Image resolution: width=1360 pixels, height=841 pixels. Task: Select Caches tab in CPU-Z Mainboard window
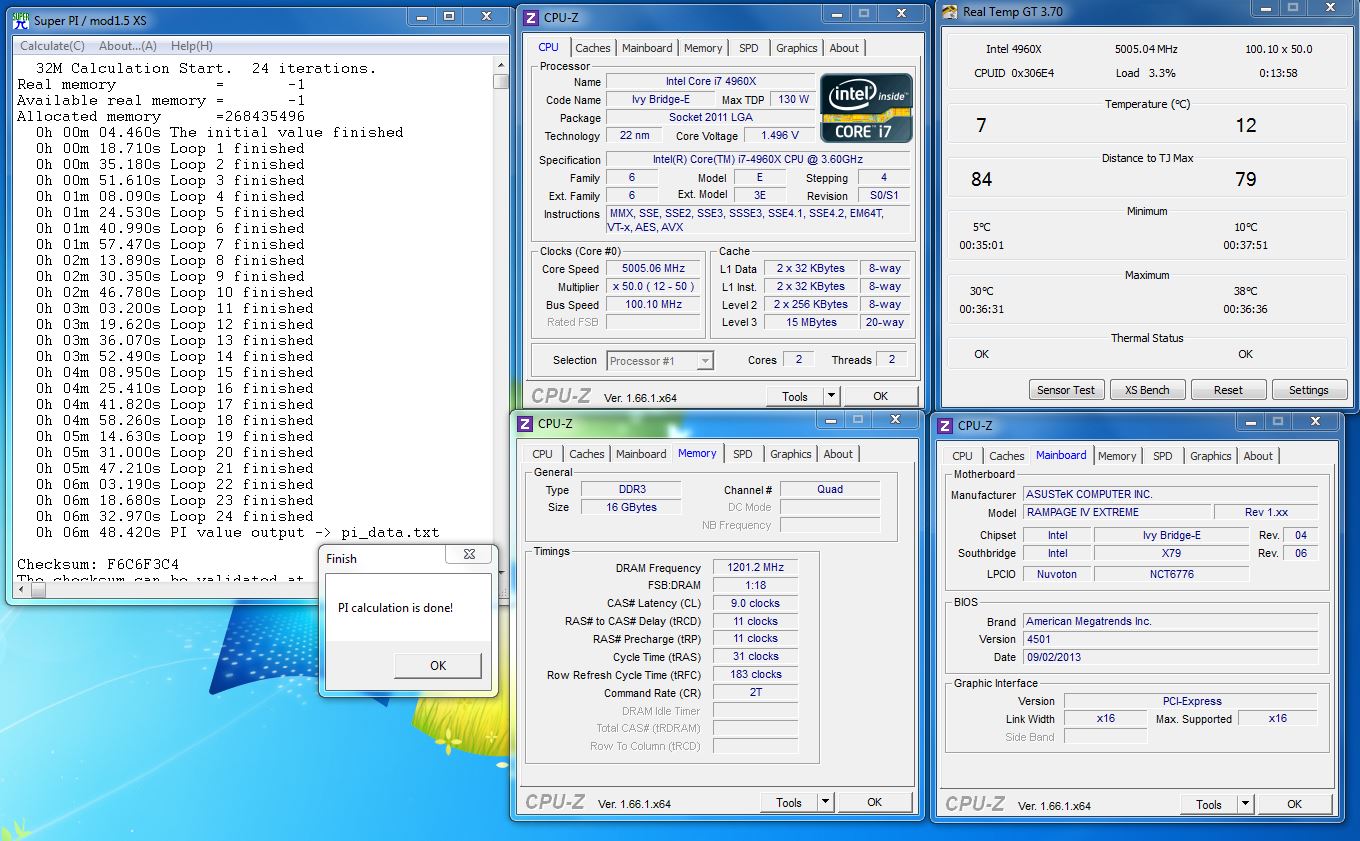[x=1007, y=456]
